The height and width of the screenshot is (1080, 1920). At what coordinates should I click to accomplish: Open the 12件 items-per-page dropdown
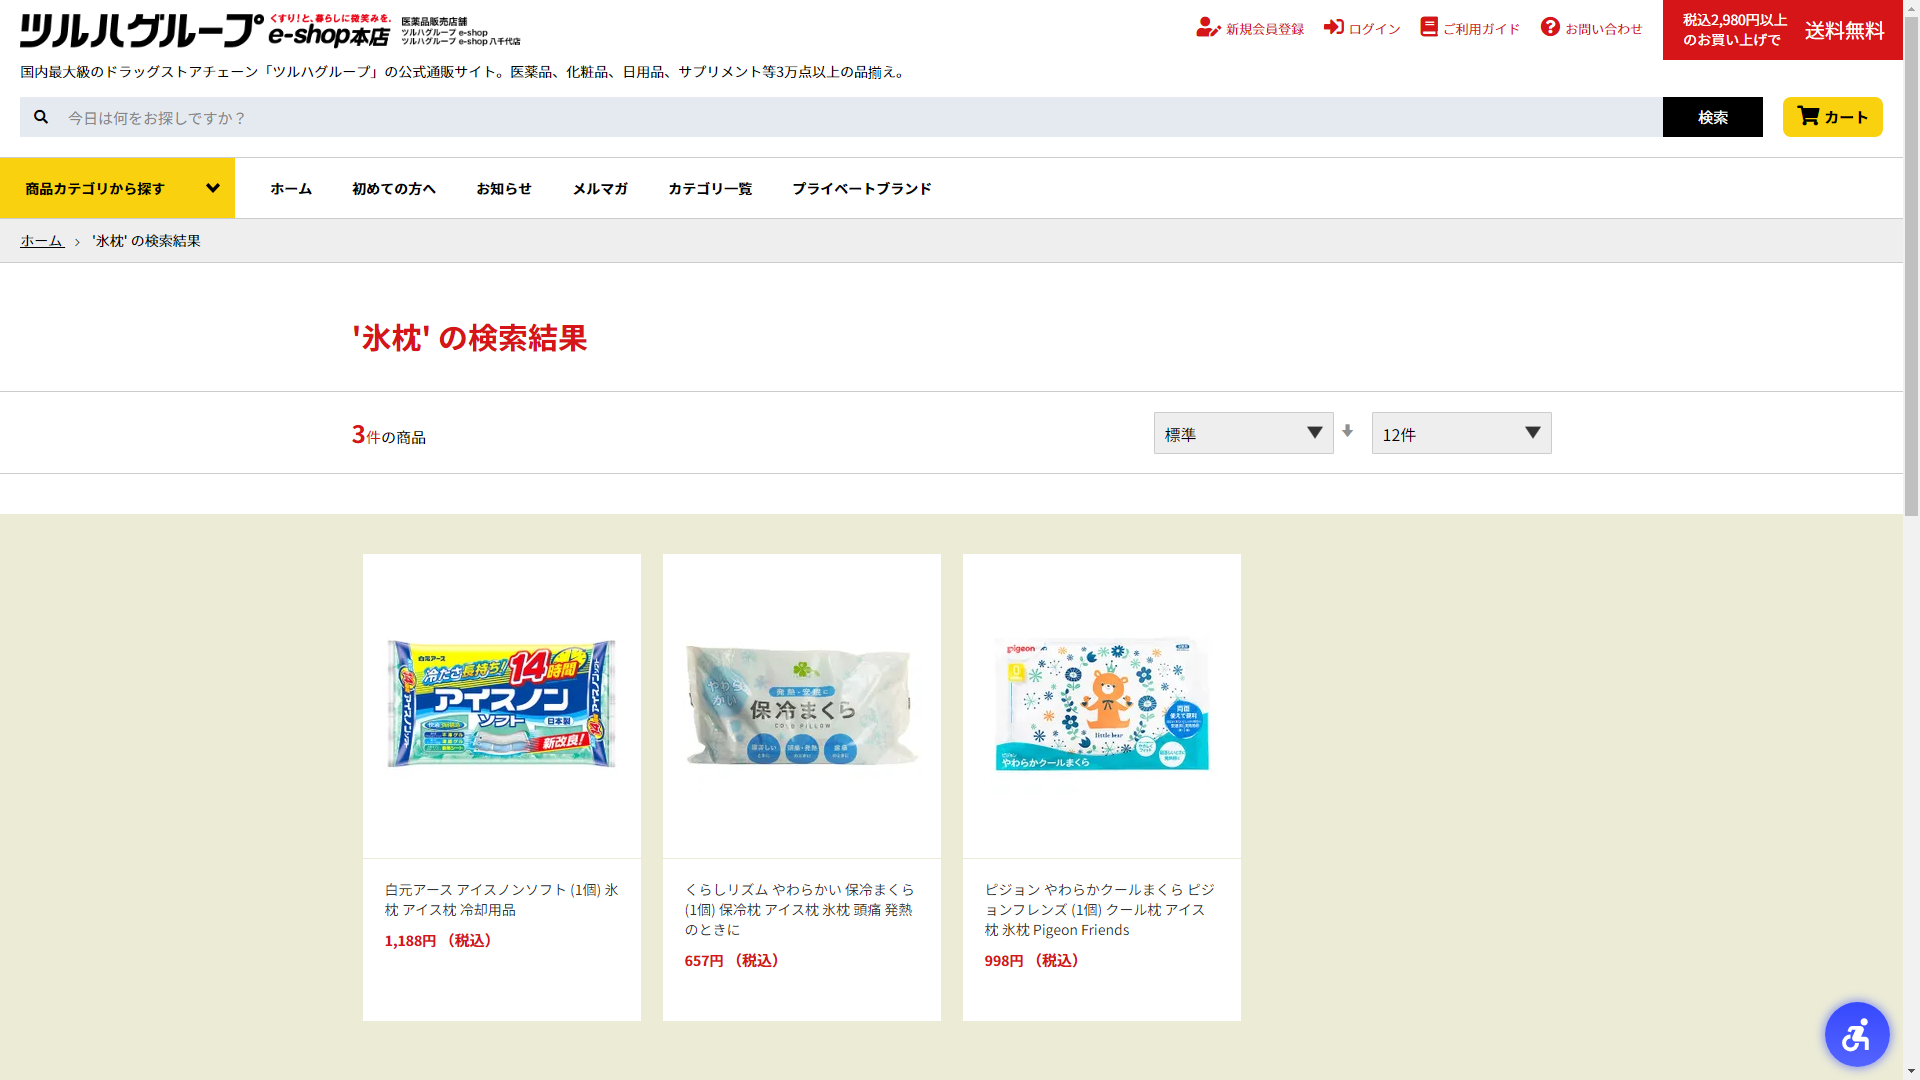[x=1461, y=433]
